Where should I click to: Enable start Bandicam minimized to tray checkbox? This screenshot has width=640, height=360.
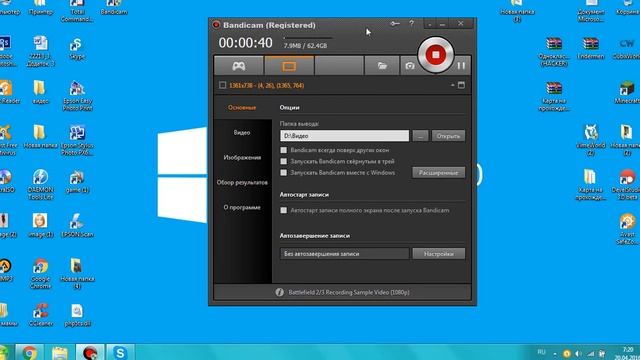pyautogui.click(x=284, y=161)
